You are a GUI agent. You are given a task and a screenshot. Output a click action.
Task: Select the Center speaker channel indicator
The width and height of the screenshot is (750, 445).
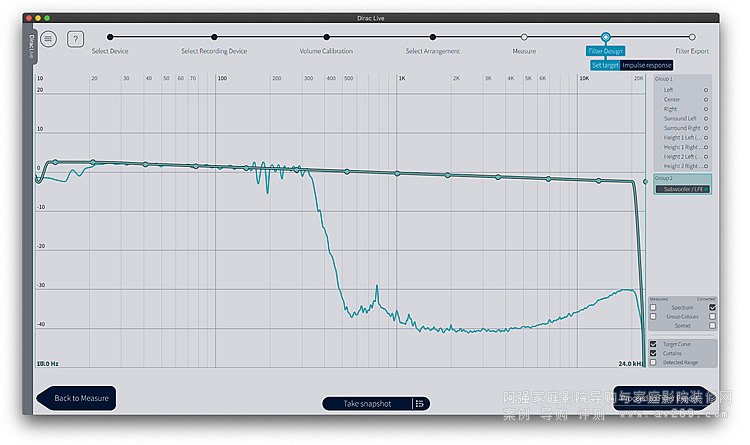706,99
